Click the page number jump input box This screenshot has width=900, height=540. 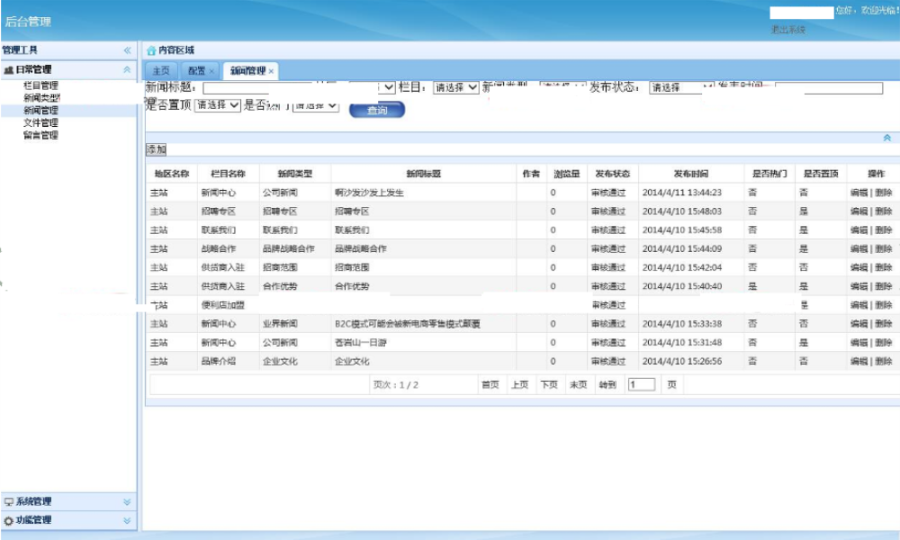point(641,385)
